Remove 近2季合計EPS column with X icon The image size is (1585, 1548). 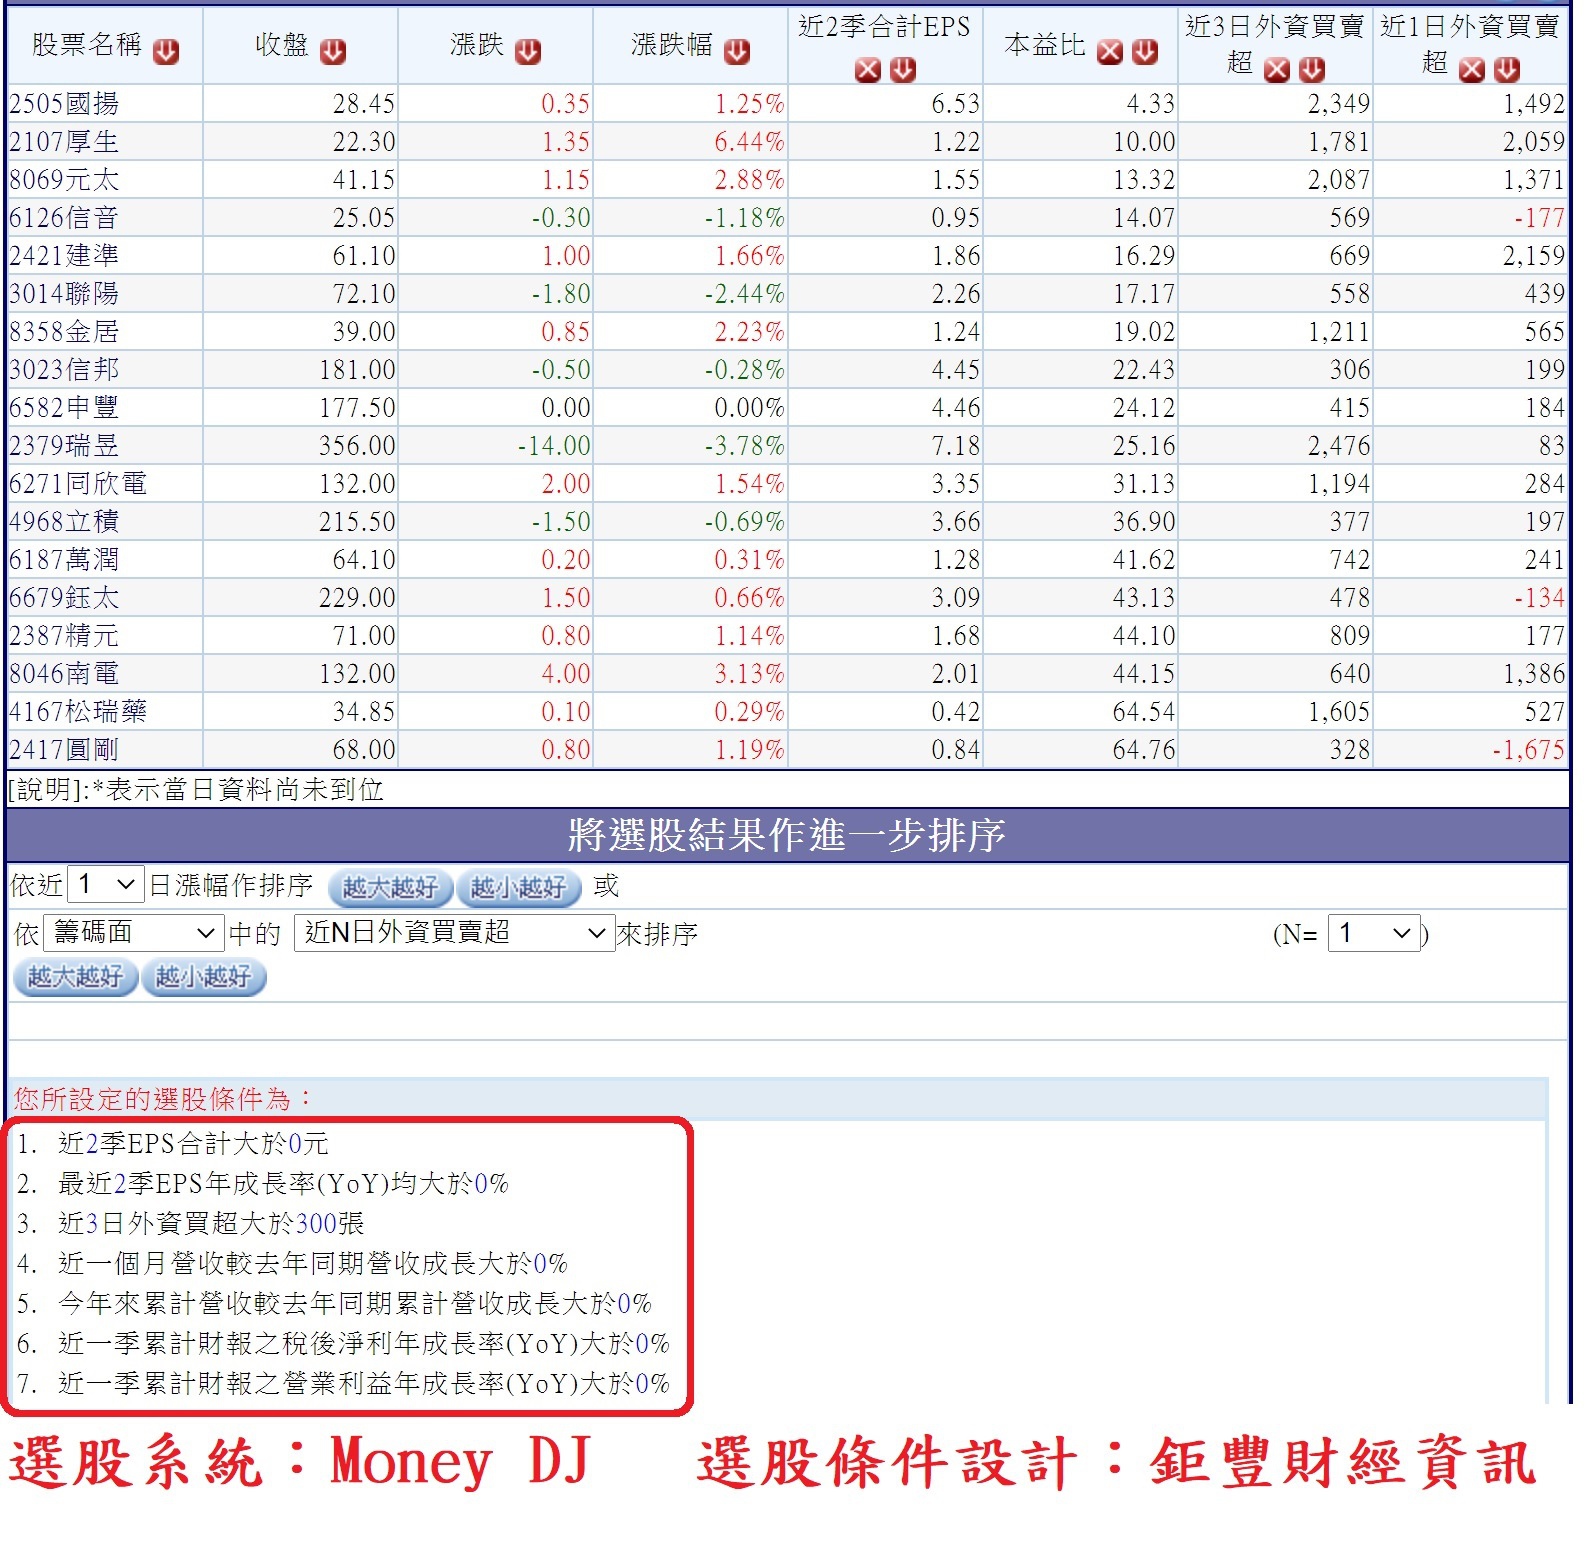click(x=868, y=69)
